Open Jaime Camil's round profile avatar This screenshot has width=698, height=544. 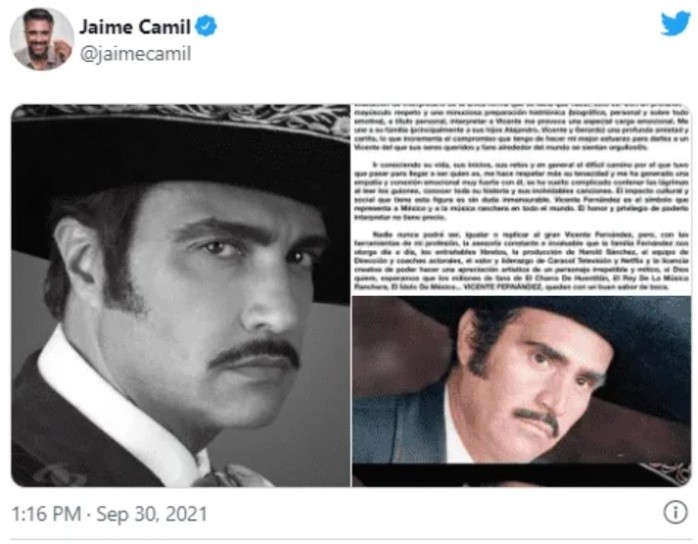[x=42, y=39]
